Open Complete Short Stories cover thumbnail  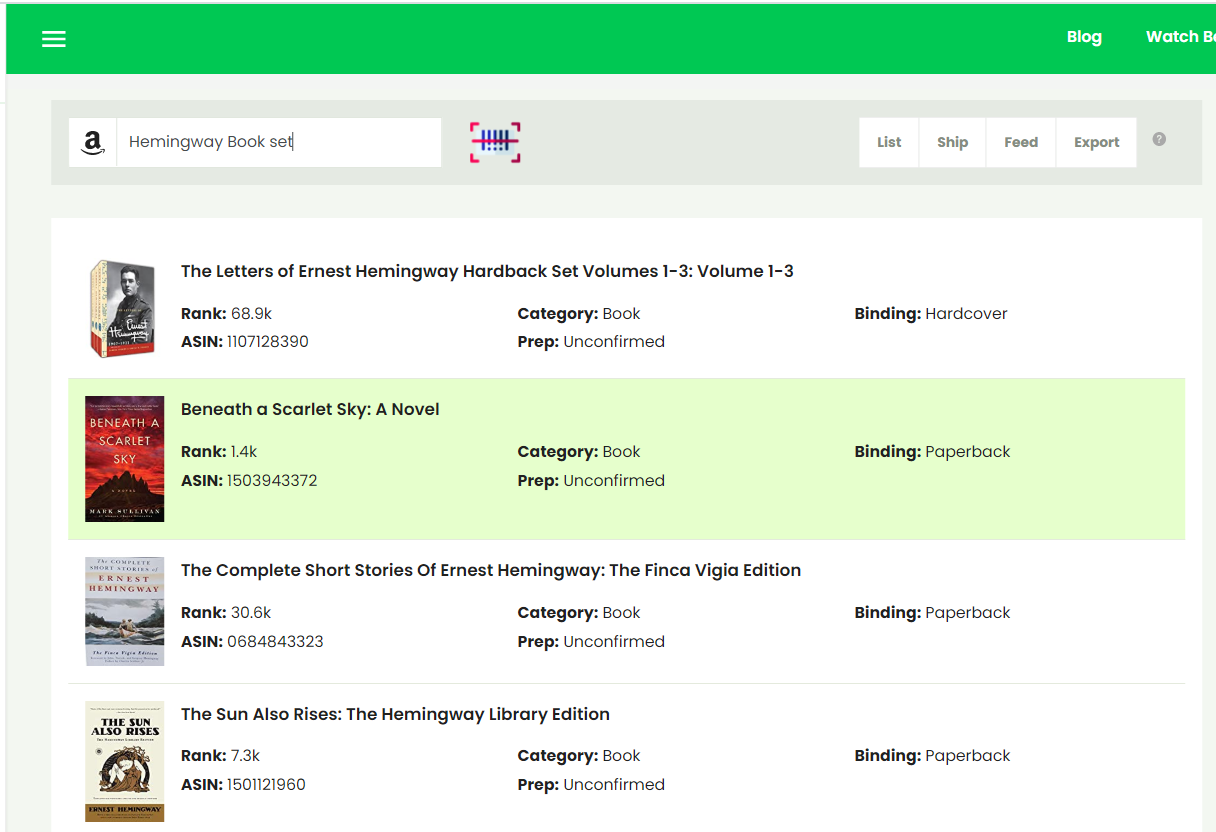pos(124,612)
